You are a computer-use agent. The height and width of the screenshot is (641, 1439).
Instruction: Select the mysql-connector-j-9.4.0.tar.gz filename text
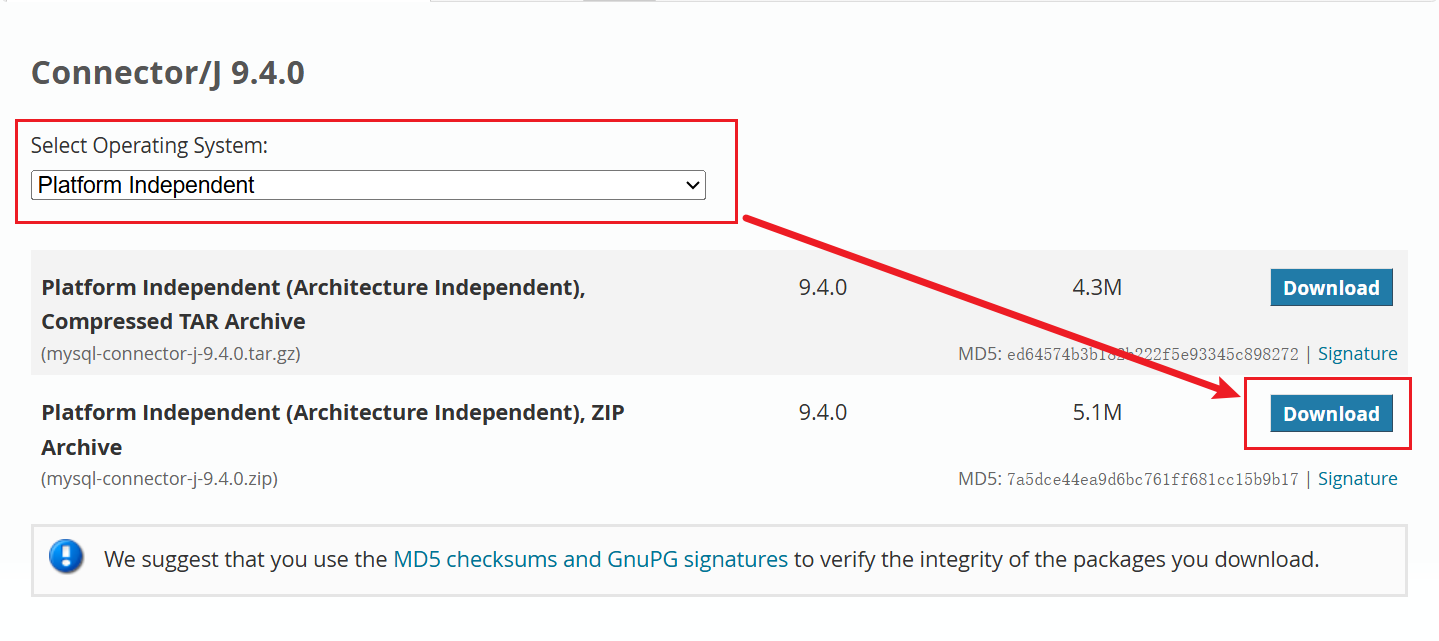coord(171,353)
